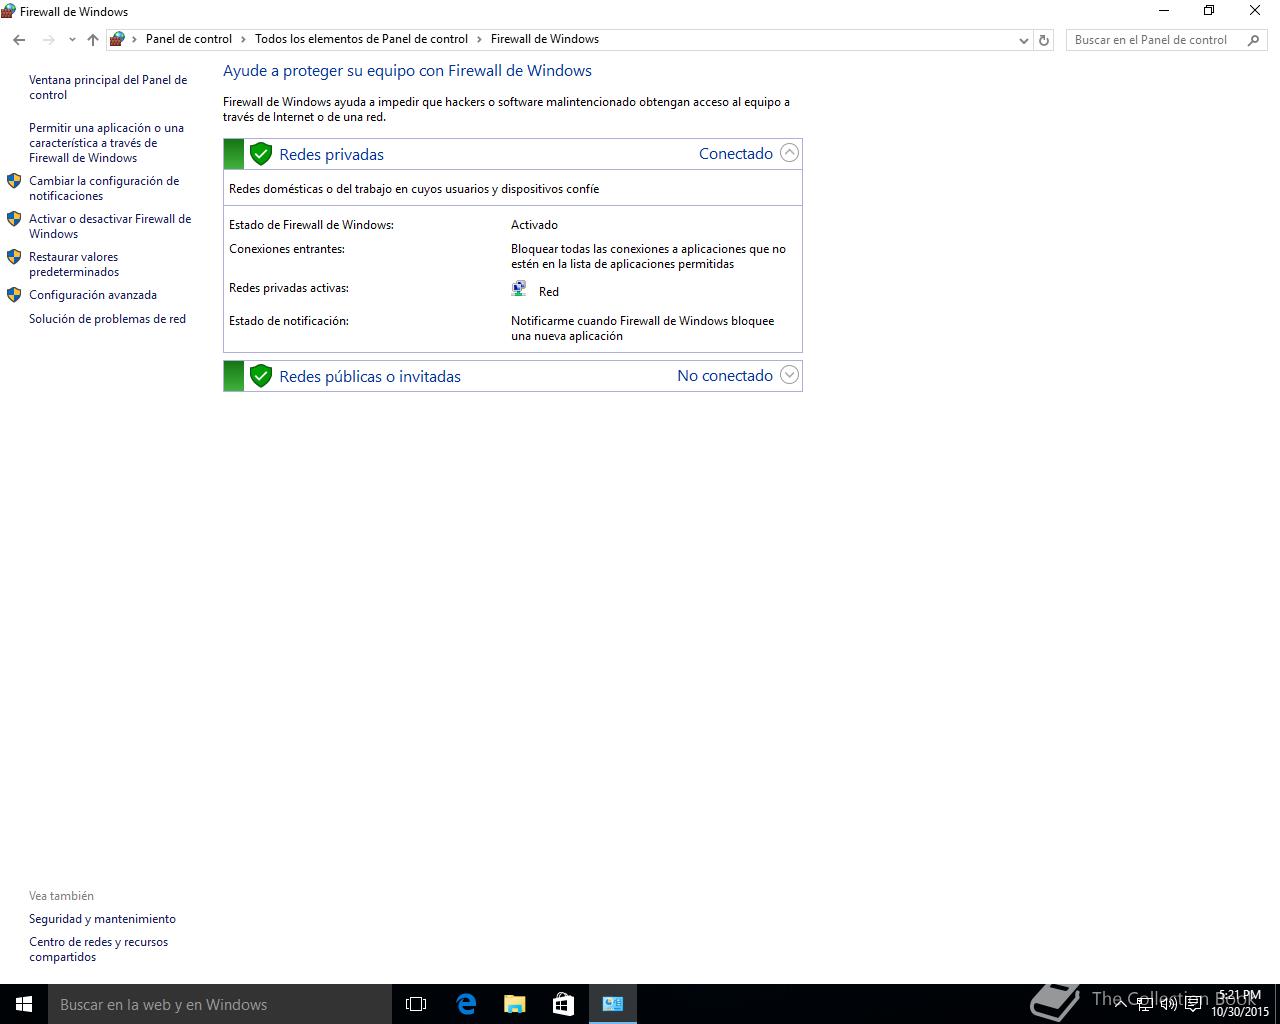The width and height of the screenshot is (1280, 1024).
Task: Click the taskbar clock showing 5:21 PM
Action: point(1240,1004)
